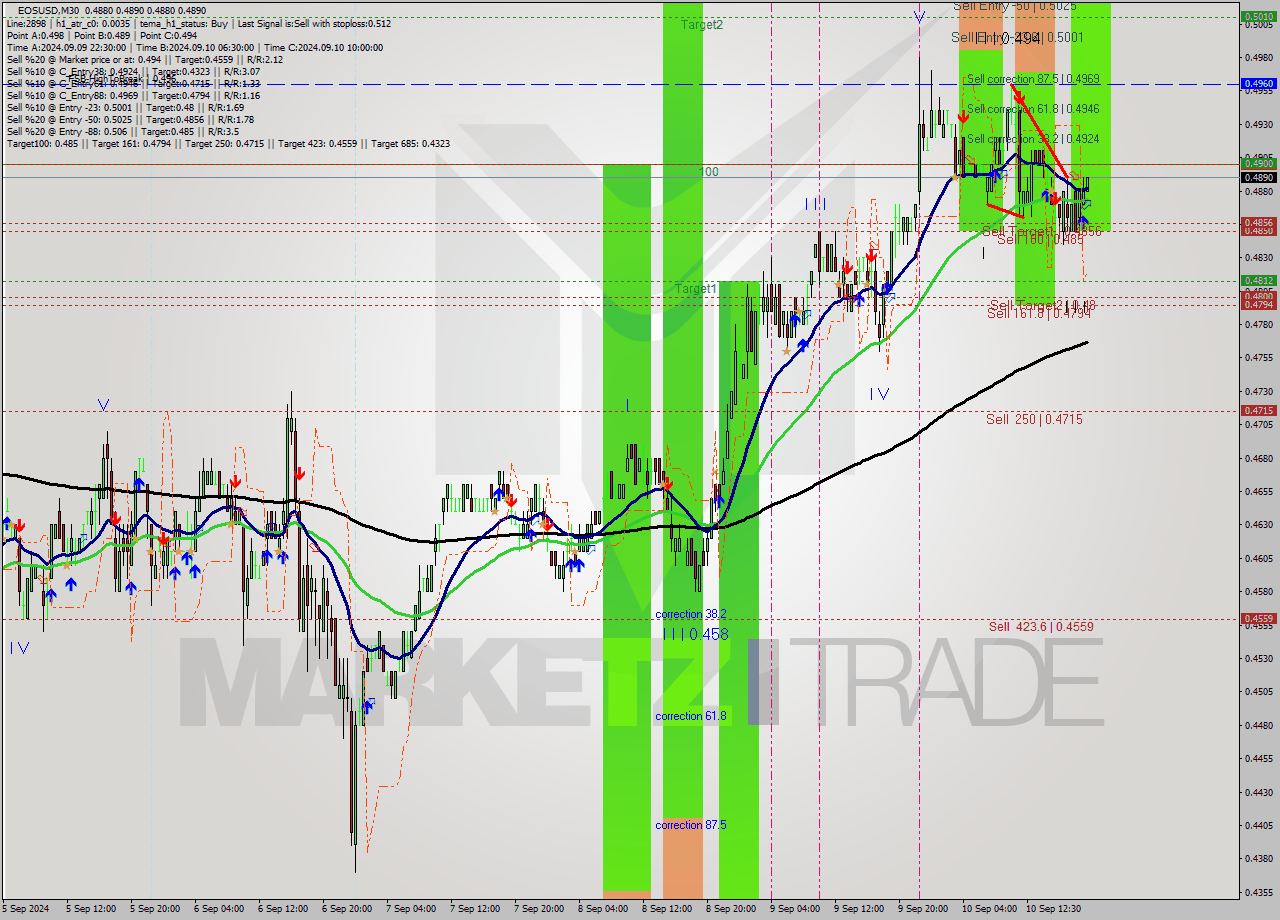
Task: Click the 0.4930 value on price axis
Action: click(x=1259, y=124)
